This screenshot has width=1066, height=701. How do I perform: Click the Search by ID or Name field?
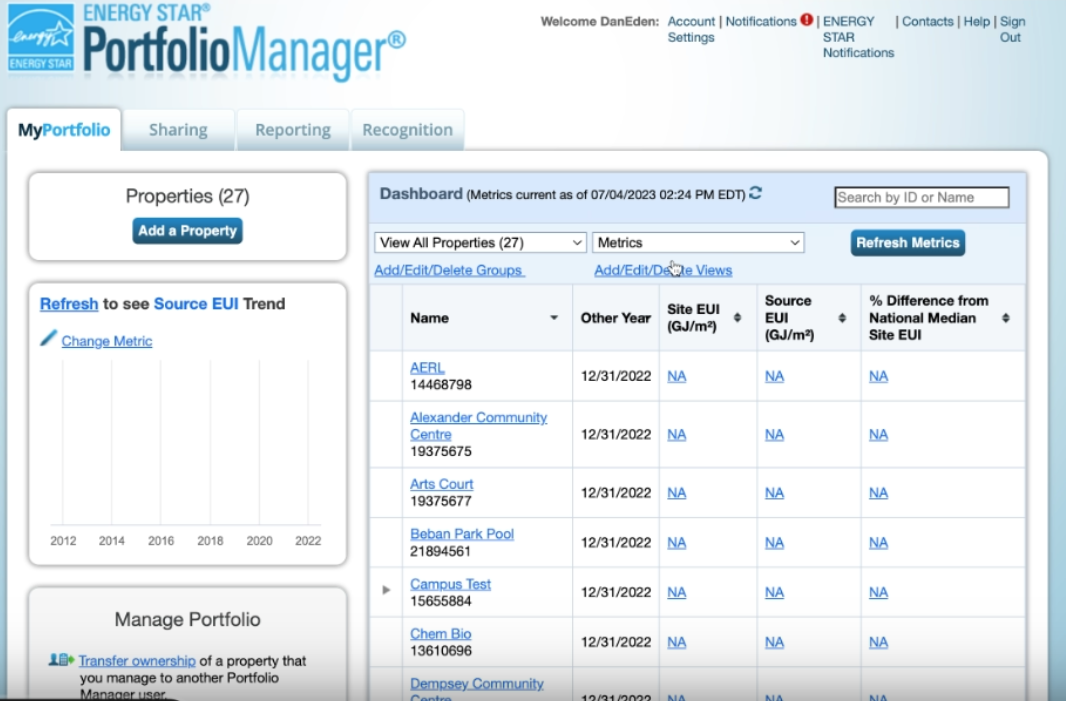point(922,197)
